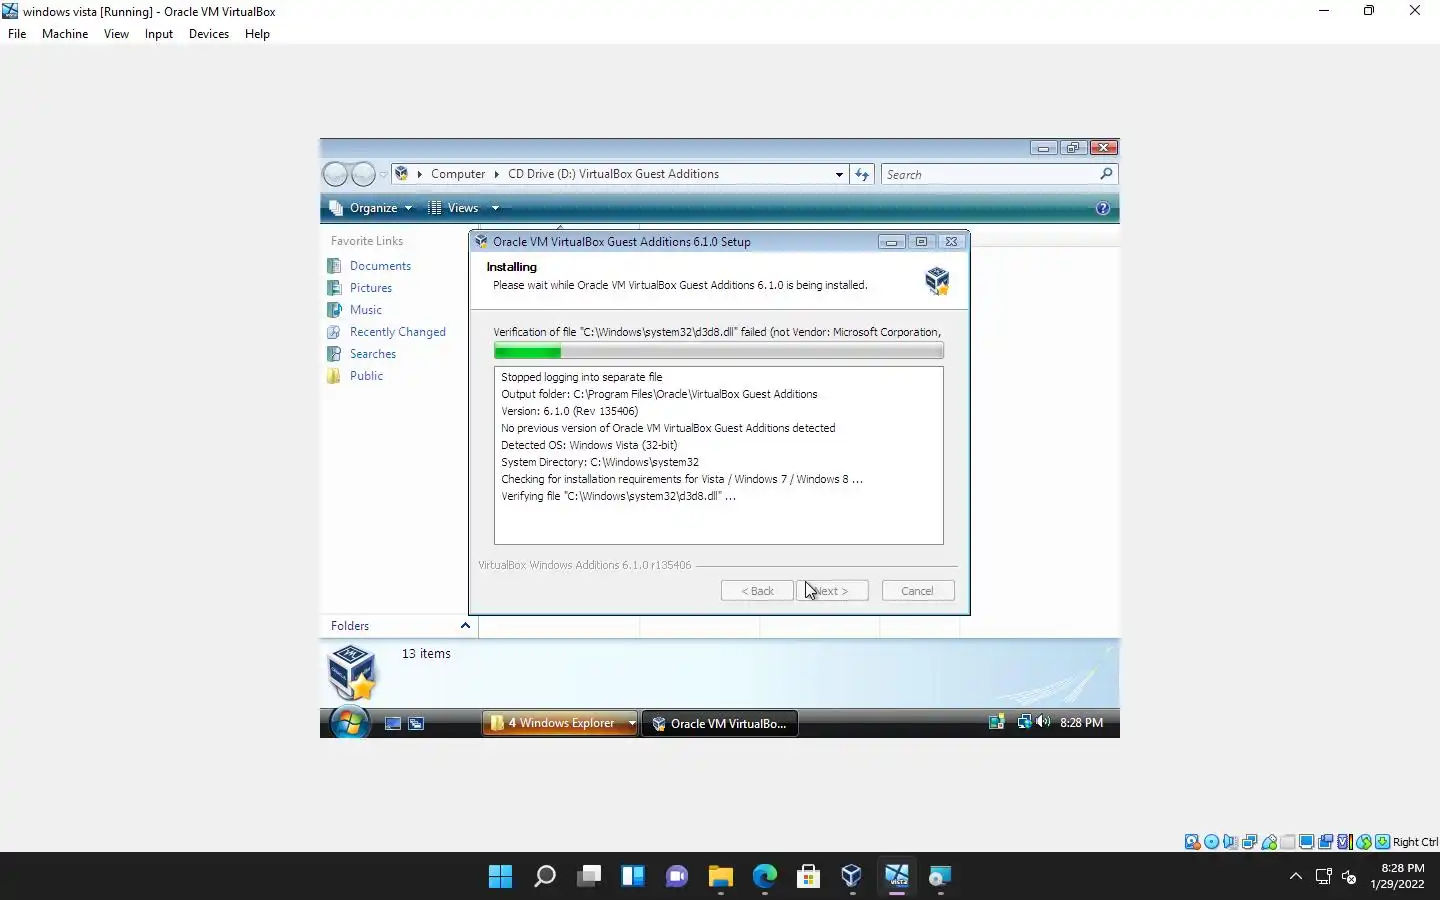Open 4 Windows Explorer group dropdown arrow

coord(631,723)
